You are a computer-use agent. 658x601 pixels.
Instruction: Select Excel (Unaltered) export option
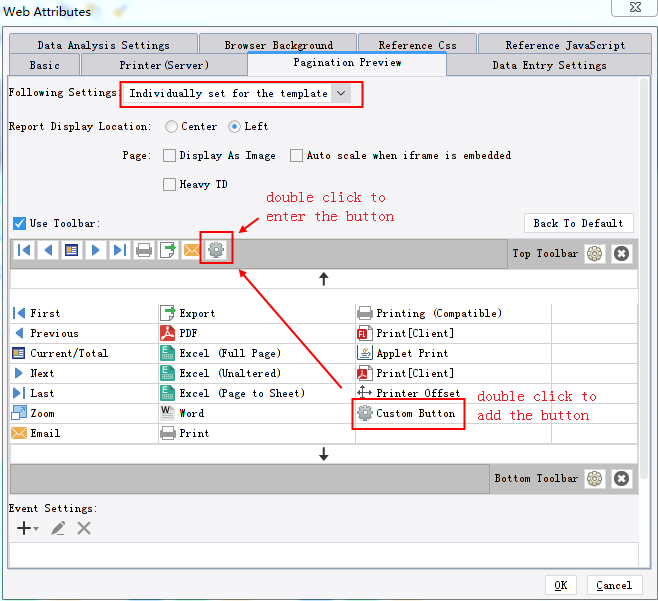click(257, 373)
